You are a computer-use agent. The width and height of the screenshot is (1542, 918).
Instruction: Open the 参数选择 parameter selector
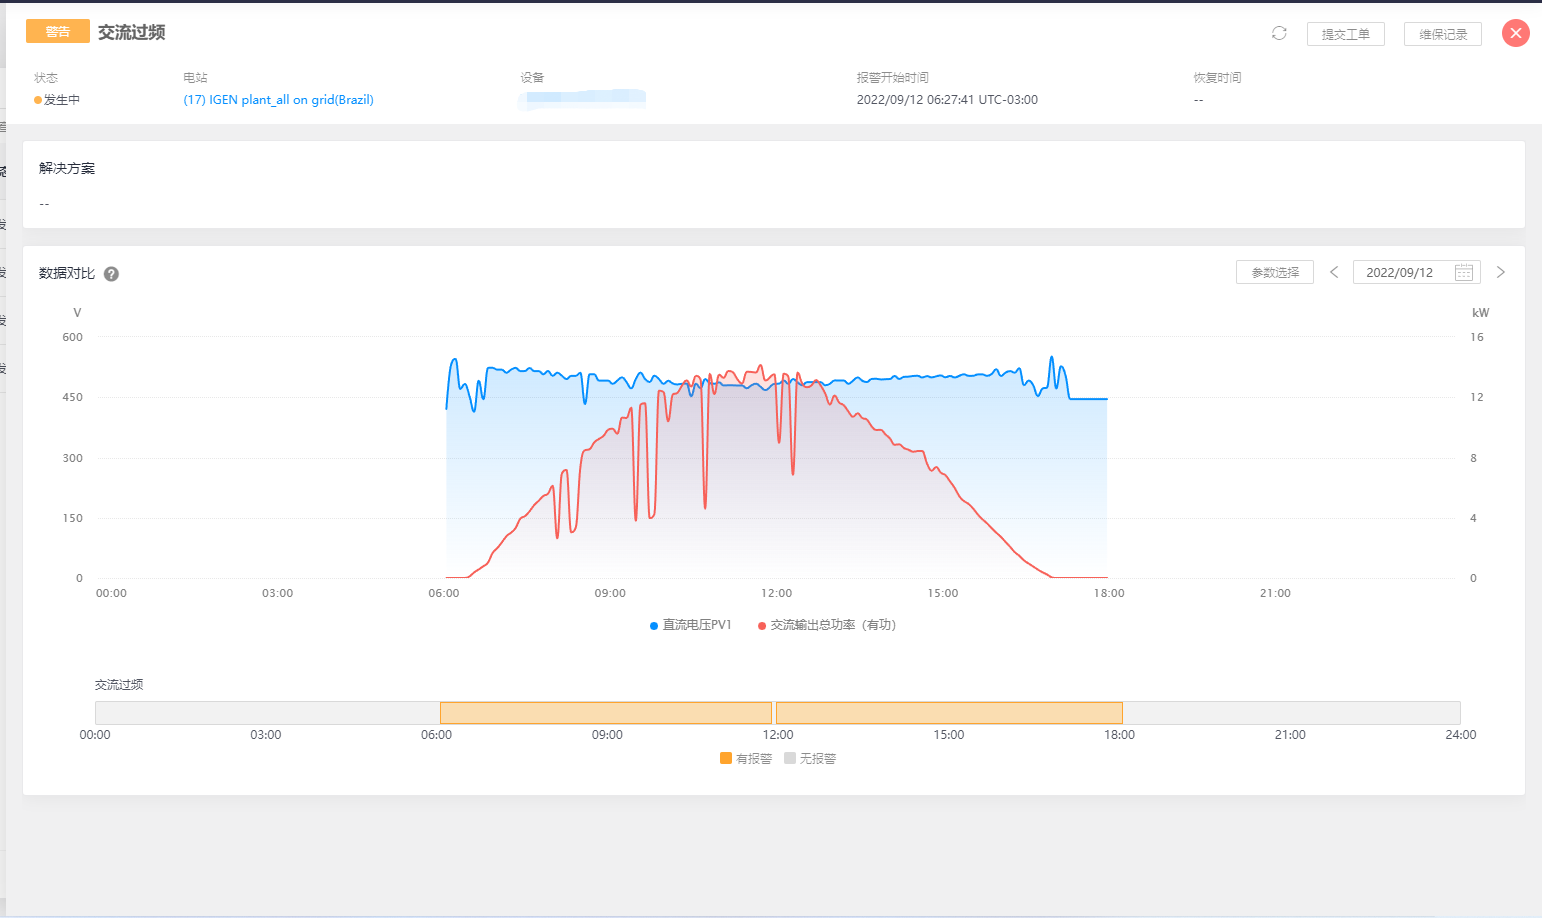pyautogui.click(x=1275, y=272)
